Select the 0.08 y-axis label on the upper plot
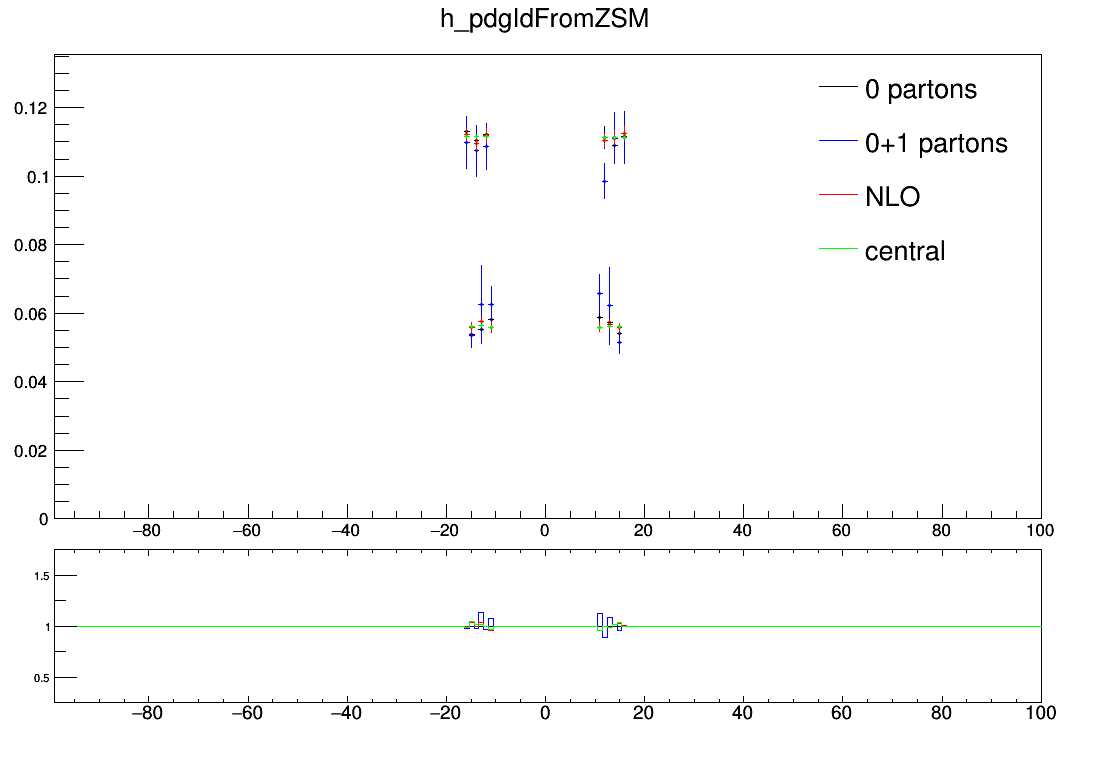Image resolution: width=1096 pixels, height=772 pixels. pos(31,245)
